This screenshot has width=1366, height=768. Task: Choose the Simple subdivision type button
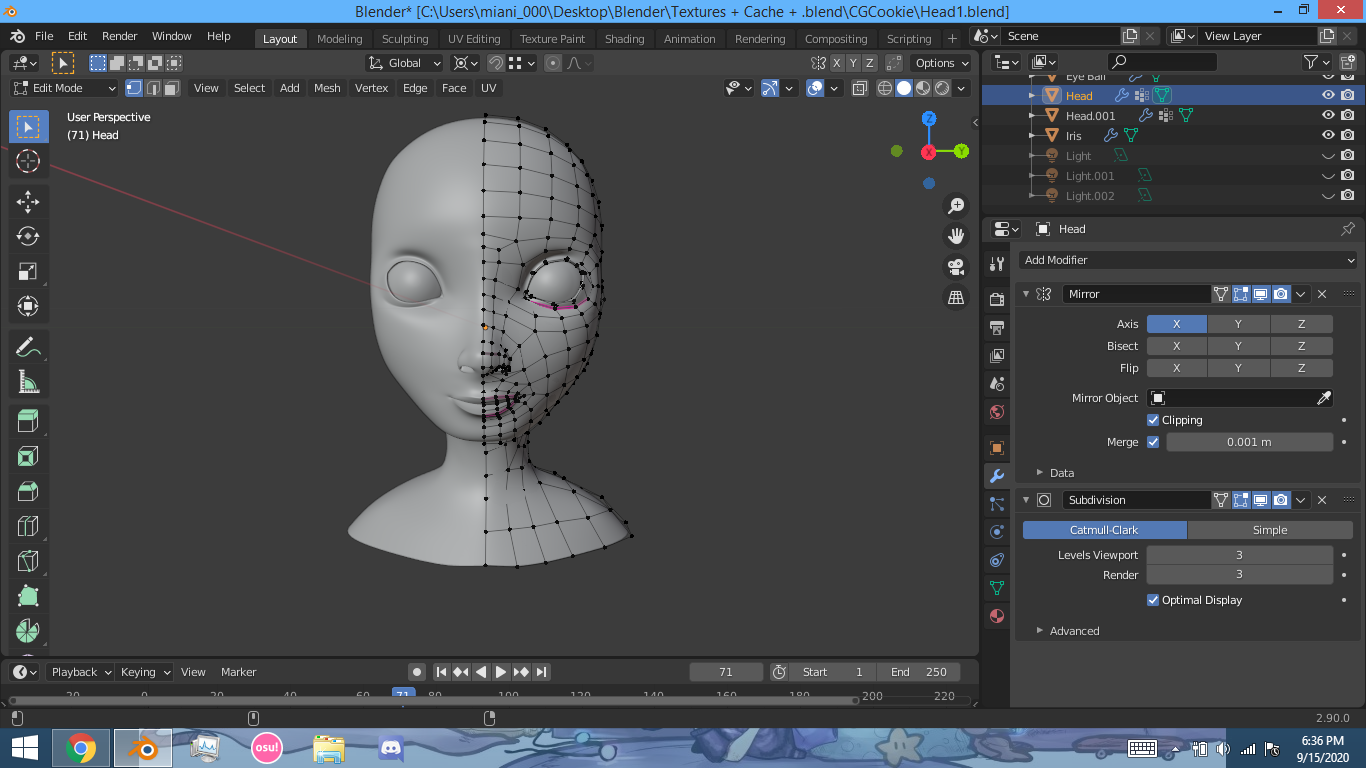(1269, 530)
